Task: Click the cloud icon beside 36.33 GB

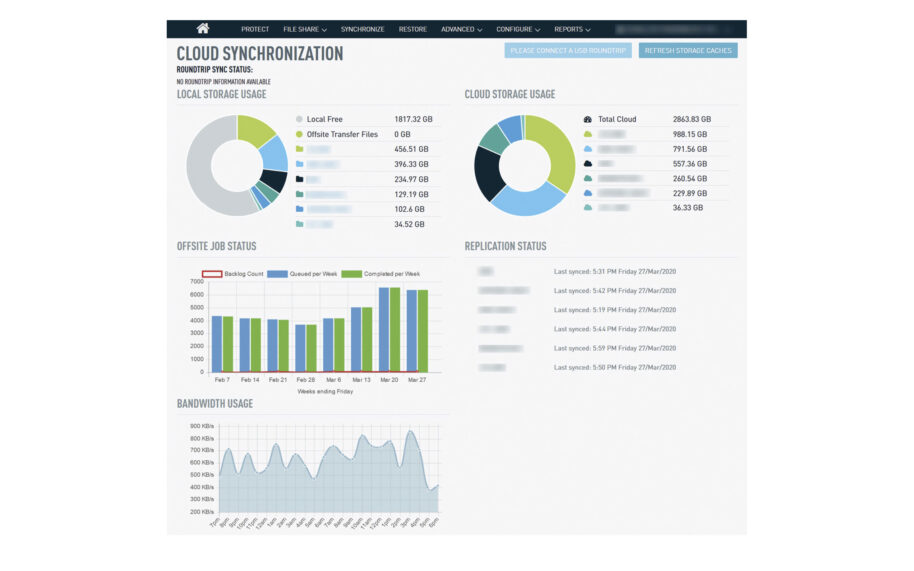Action: (588, 207)
